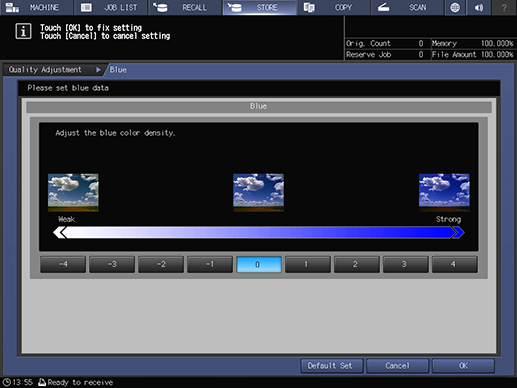This screenshot has width=517, height=388.
Task: Click the 'Please set blue data' text
Action: point(68,88)
